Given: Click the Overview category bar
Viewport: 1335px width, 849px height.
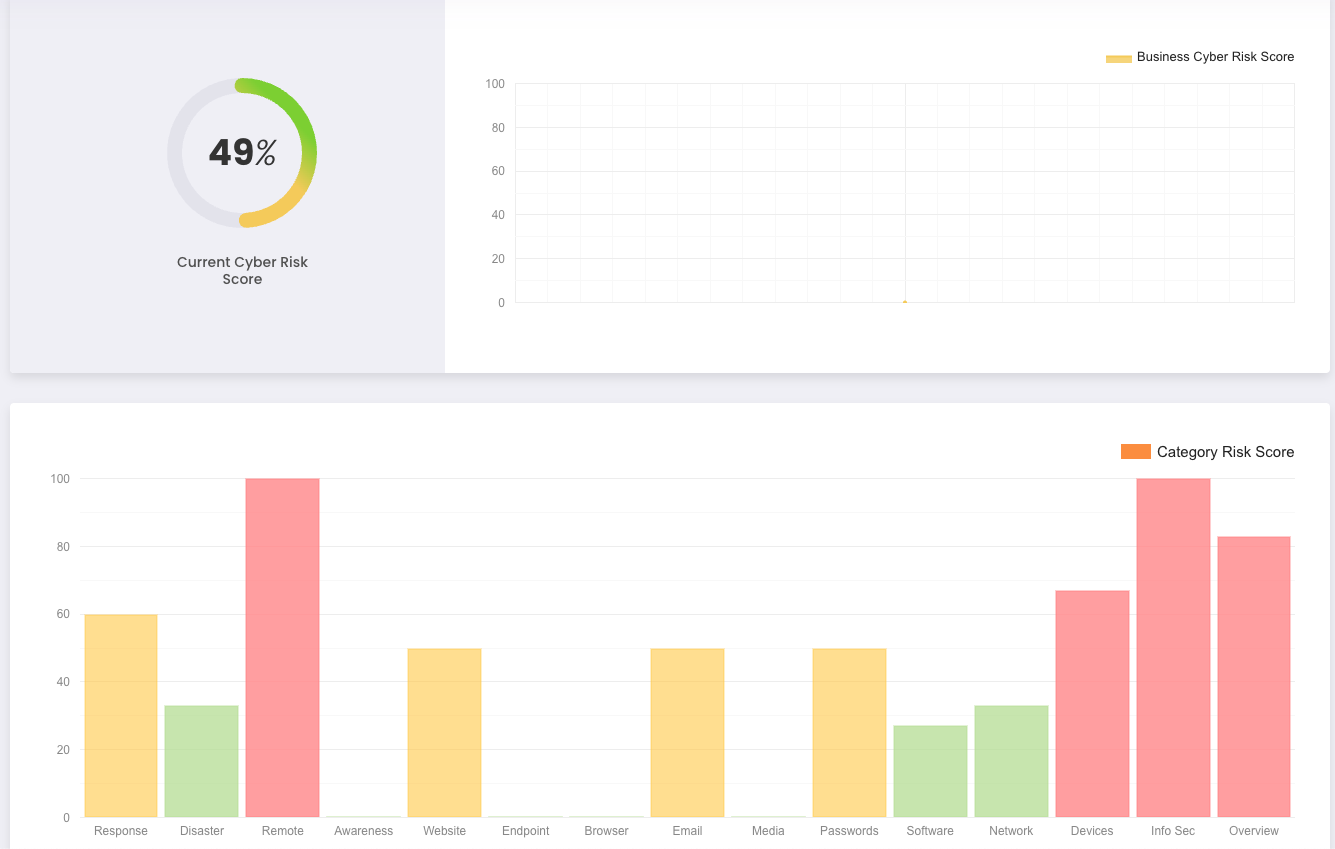Looking at the screenshot, I should click(x=1254, y=677).
